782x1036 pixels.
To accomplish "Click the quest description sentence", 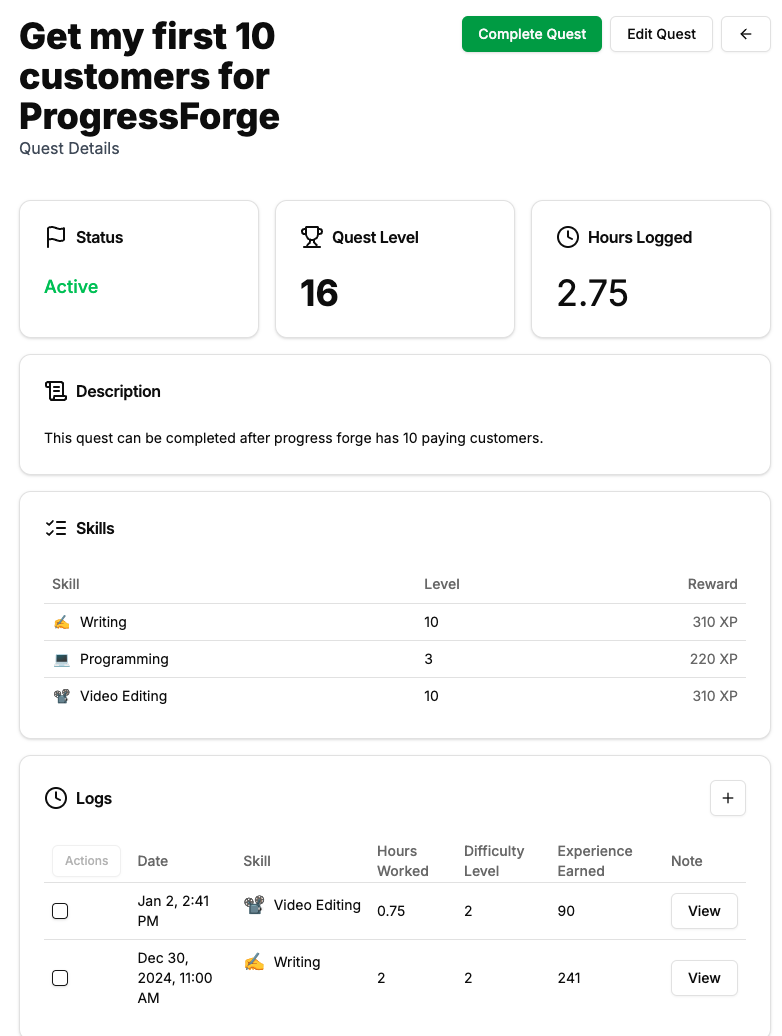I will click(x=293, y=438).
